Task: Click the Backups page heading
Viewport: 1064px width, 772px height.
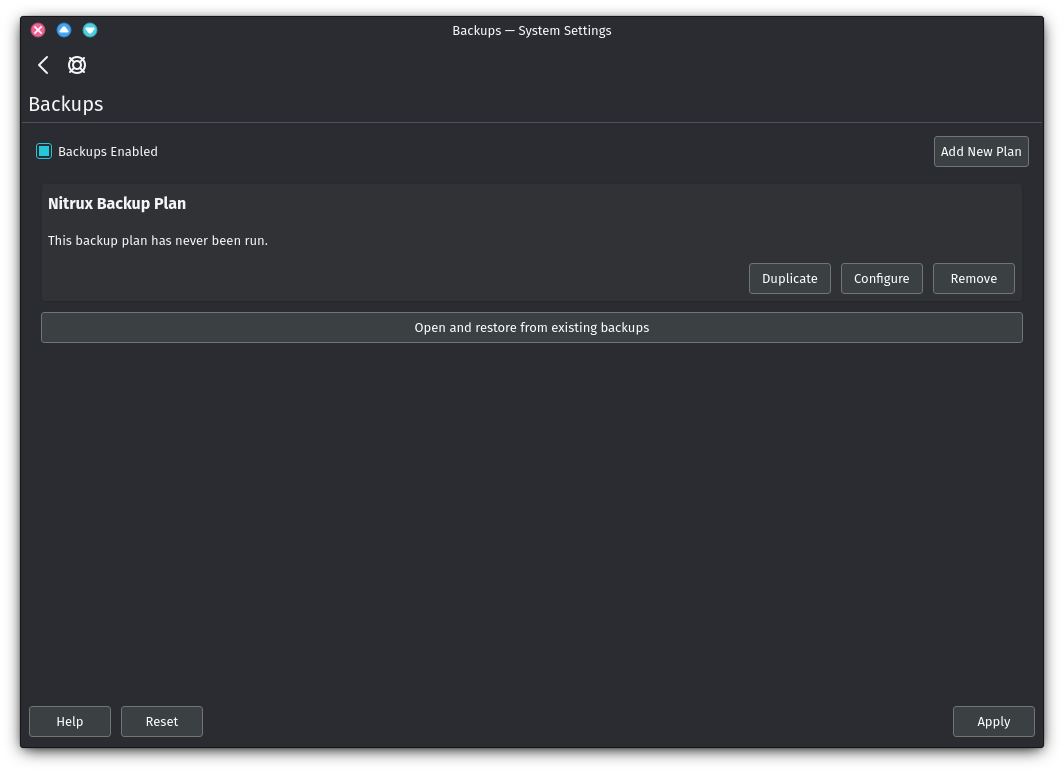Action: tap(66, 104)
